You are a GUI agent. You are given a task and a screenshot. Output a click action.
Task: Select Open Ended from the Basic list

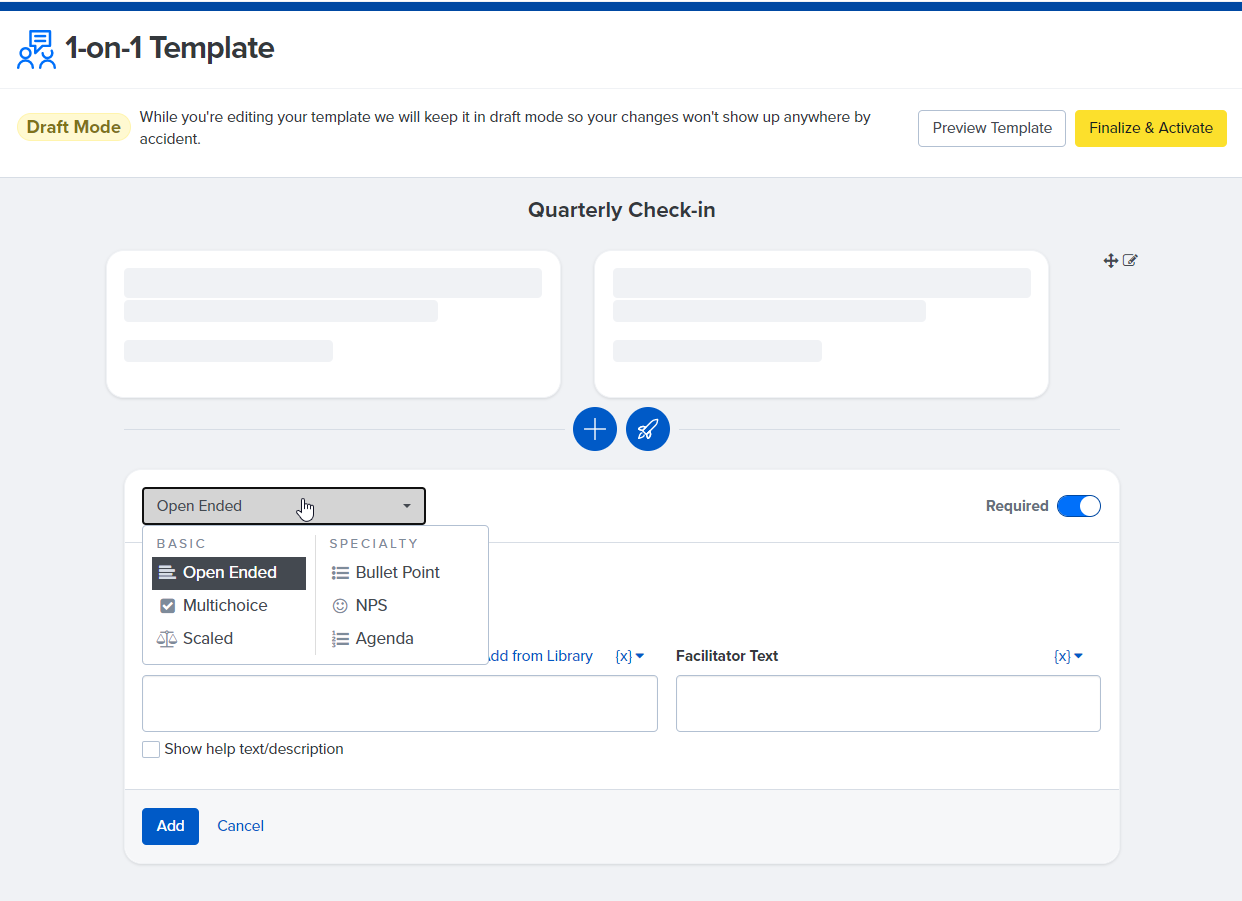tap(229, 573)
